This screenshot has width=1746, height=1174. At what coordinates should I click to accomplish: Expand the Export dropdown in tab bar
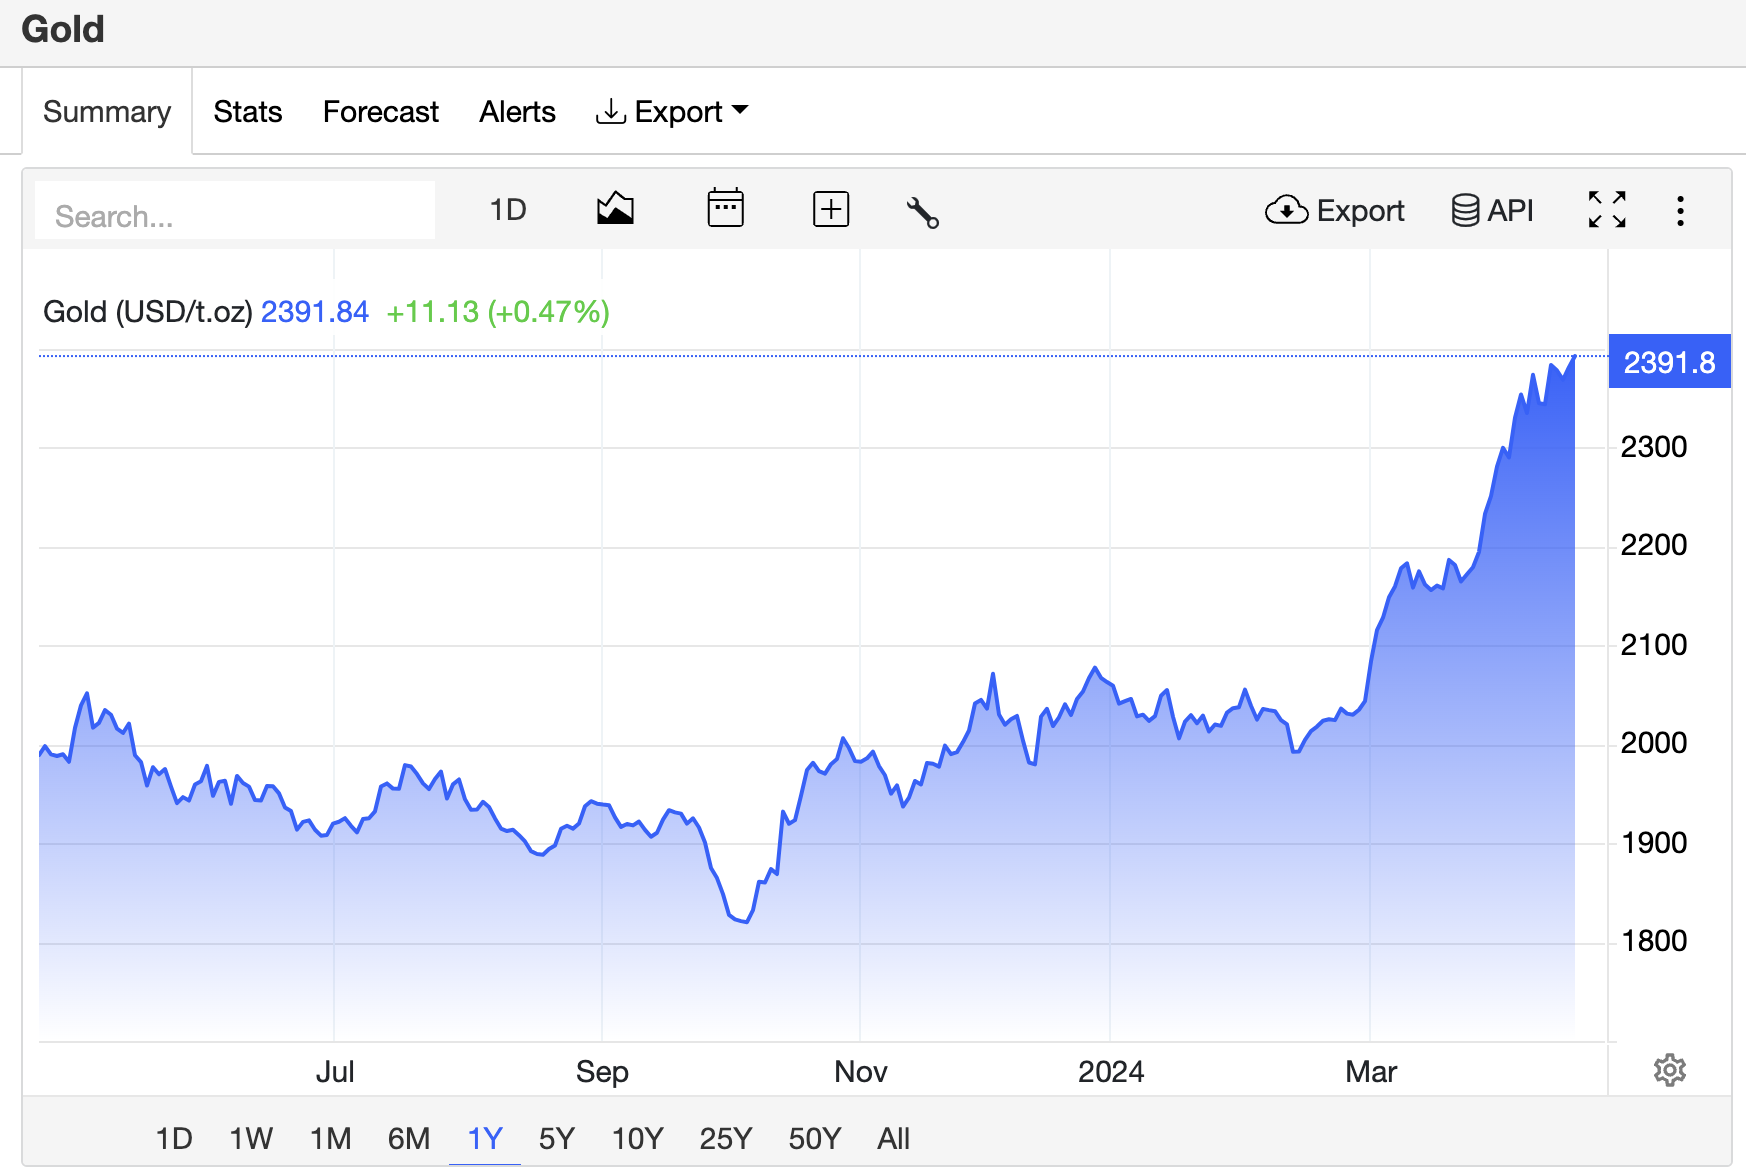(671, 111)
